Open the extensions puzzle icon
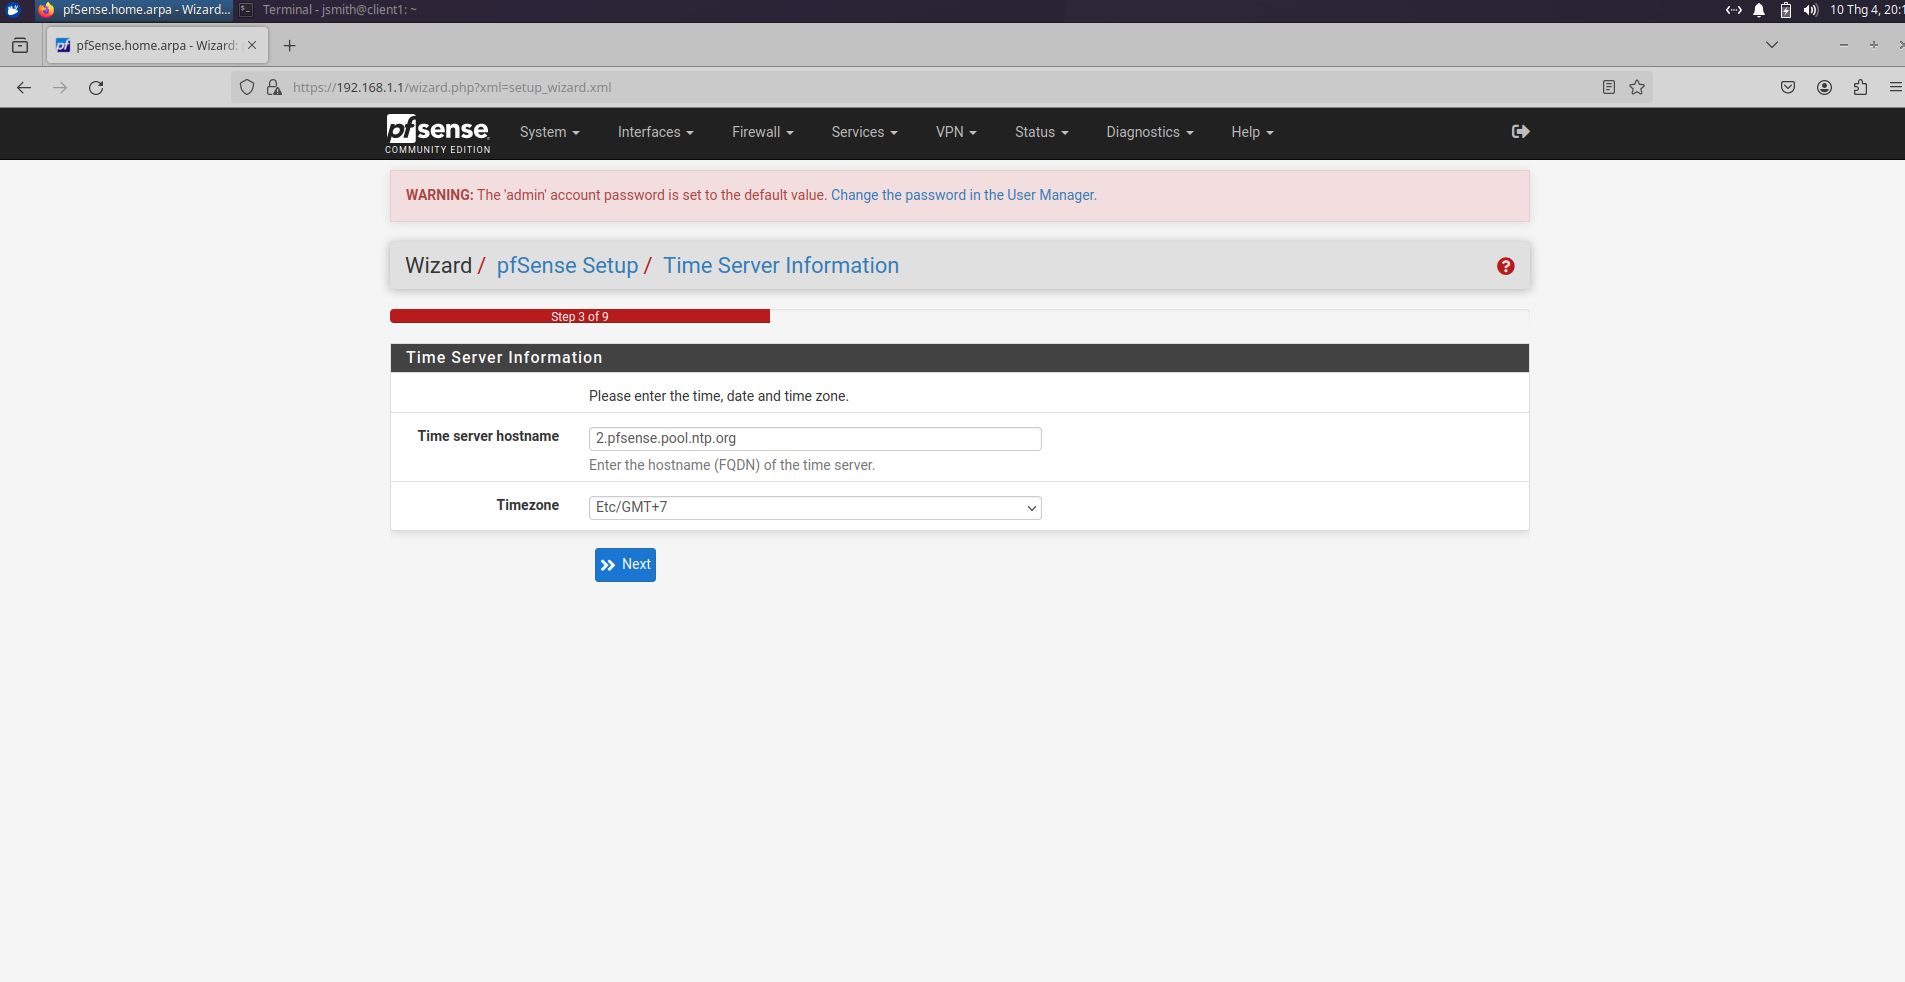This screenshot has width=1905, height=982. [x=1860, y=87]
